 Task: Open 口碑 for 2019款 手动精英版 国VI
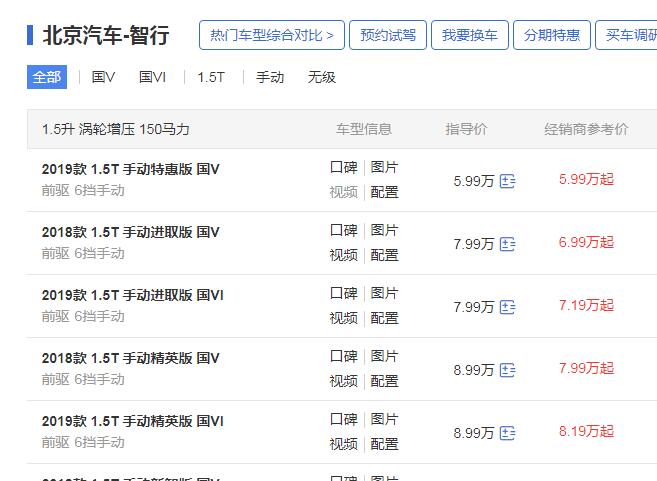point(344,419)
